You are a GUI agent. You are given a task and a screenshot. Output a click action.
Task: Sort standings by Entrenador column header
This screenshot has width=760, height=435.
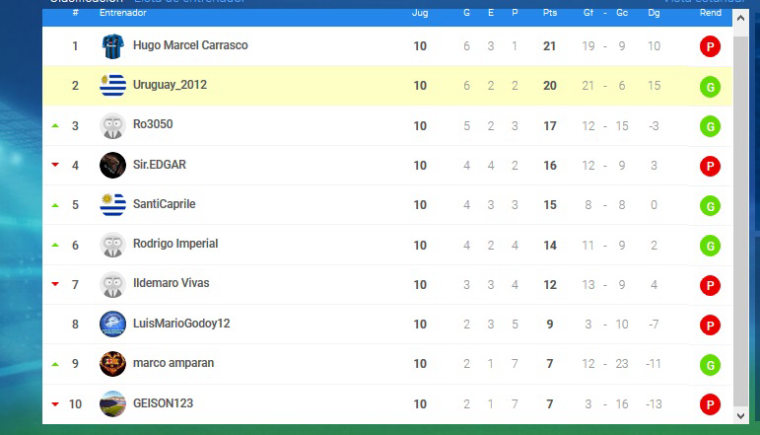coord(123,13)
